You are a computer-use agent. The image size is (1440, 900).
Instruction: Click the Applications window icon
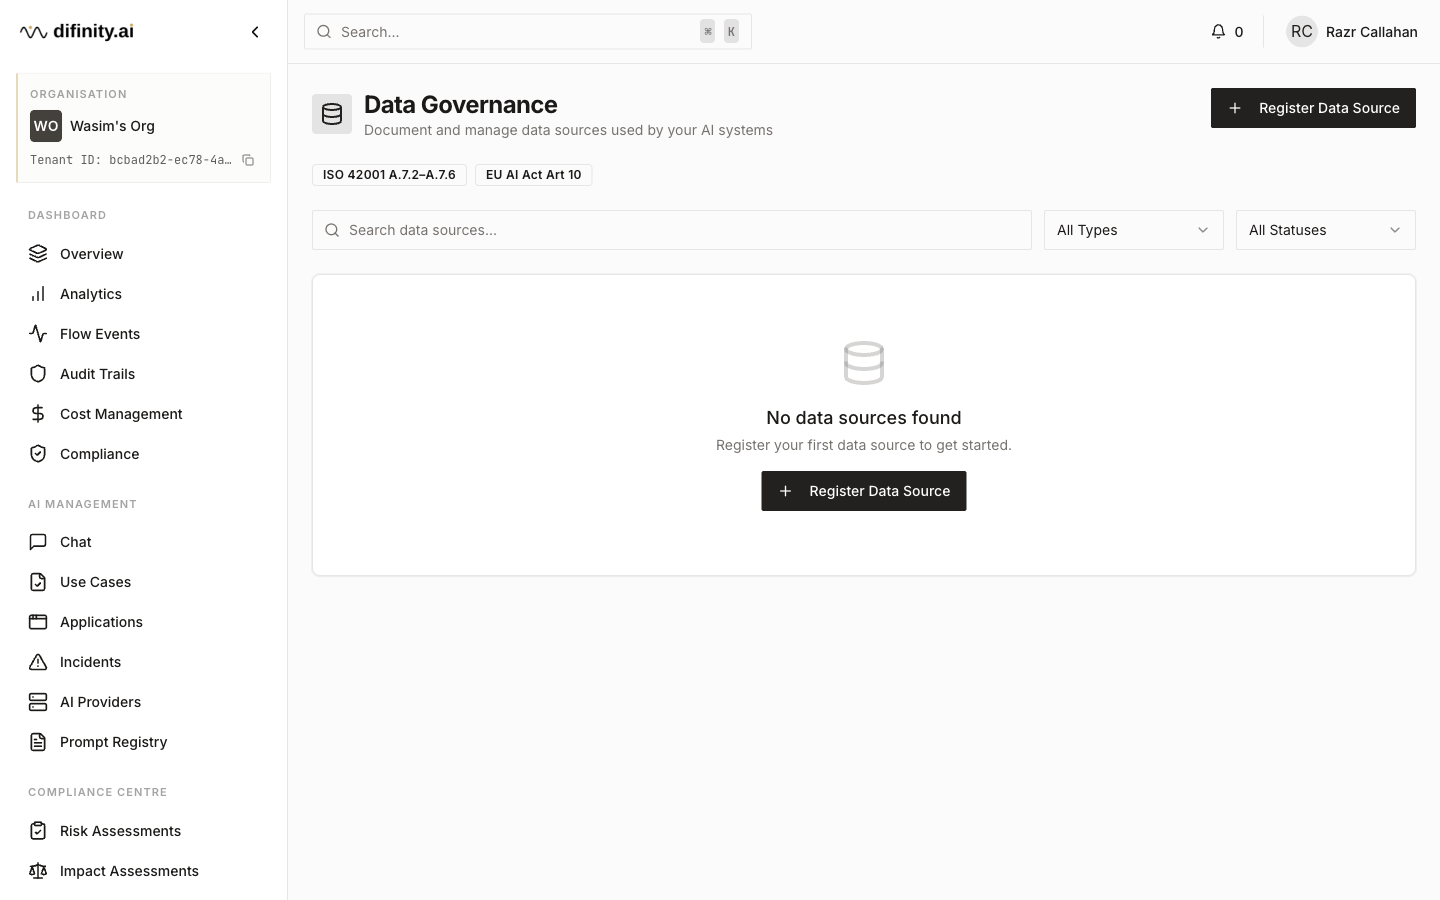(x=38, y=622)
